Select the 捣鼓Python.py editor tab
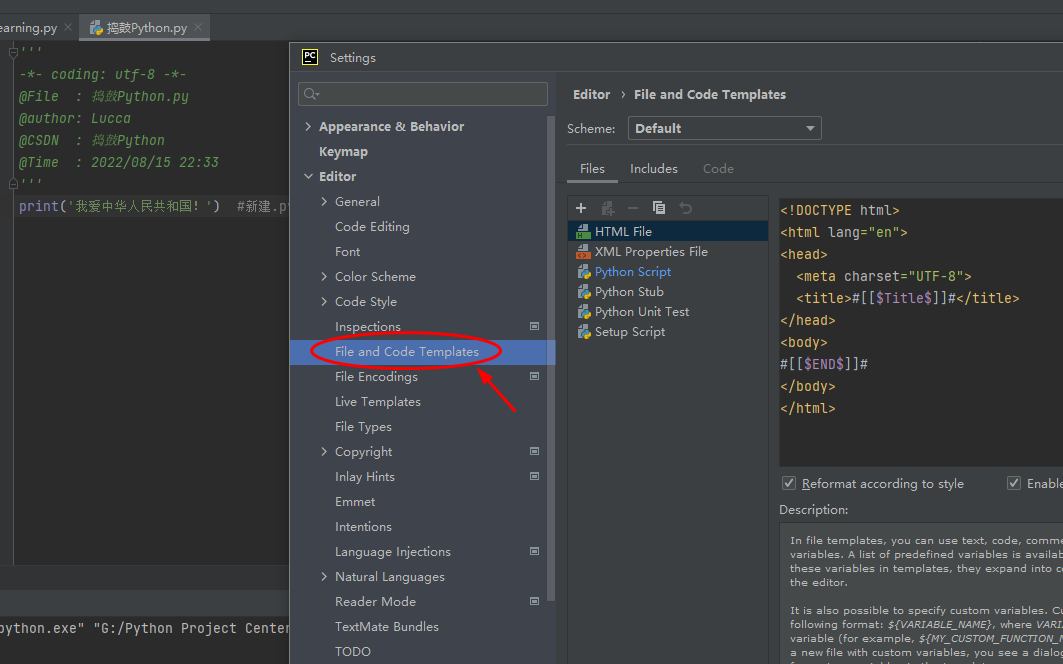 144,28
